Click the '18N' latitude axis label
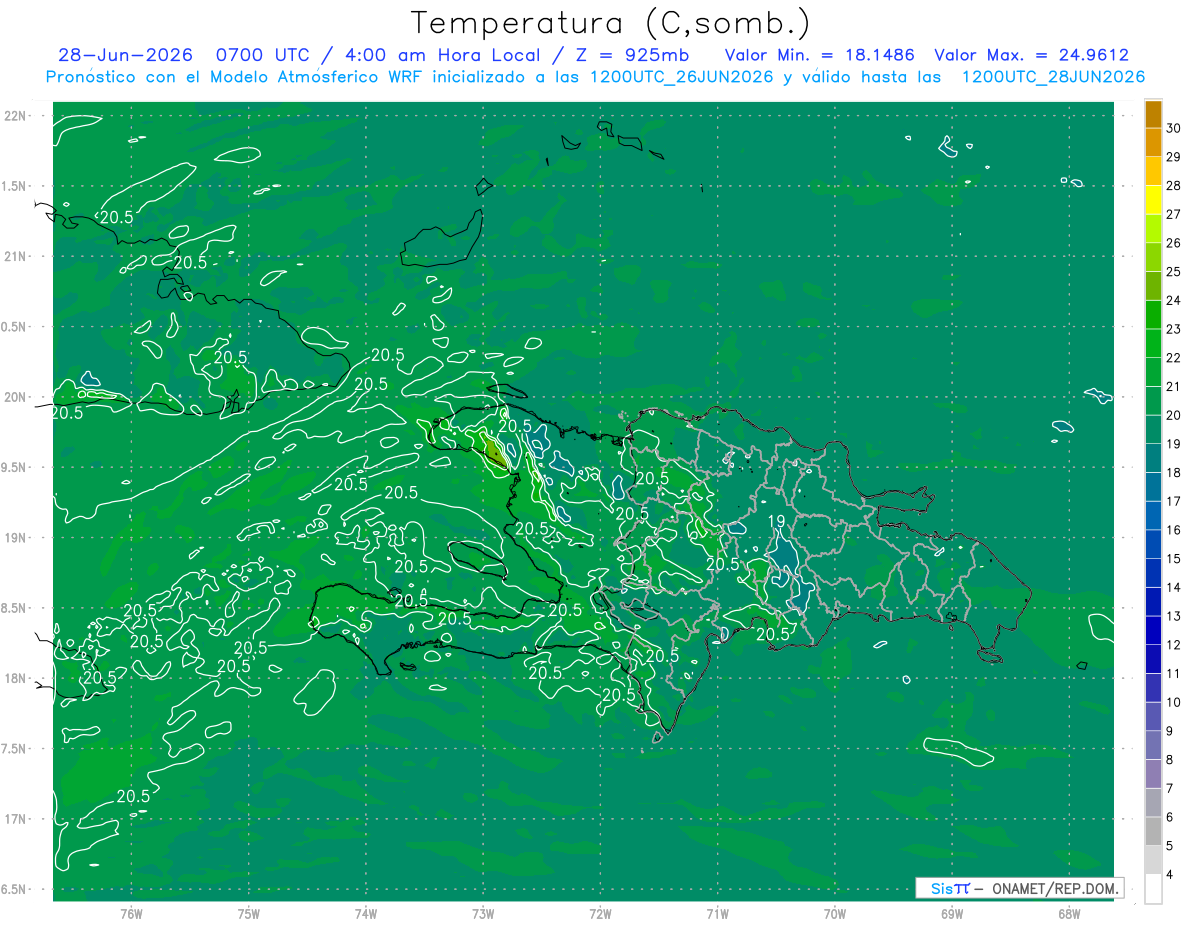This screenshot has width=1200, height=927. (16, 678)
